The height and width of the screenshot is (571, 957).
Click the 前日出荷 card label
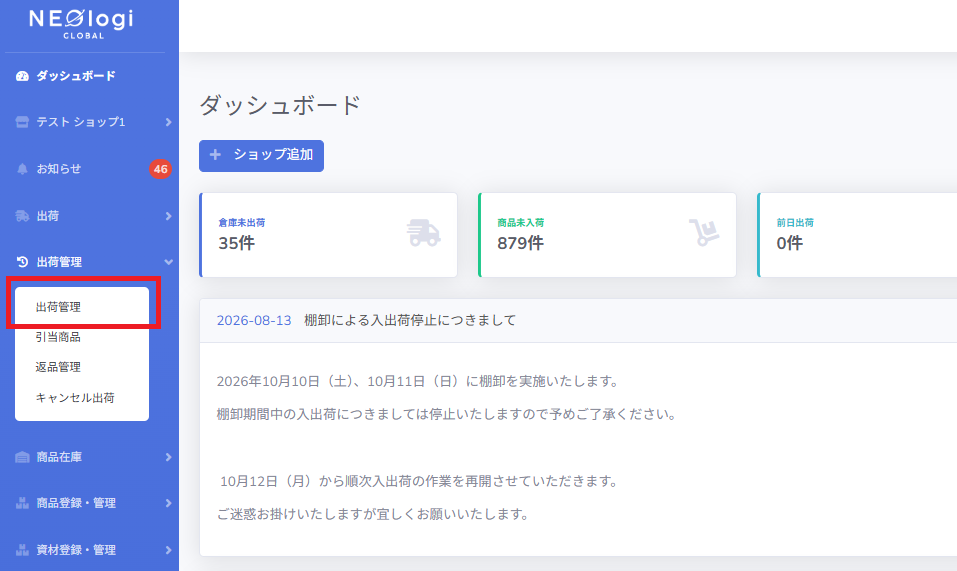coord(795,223)
